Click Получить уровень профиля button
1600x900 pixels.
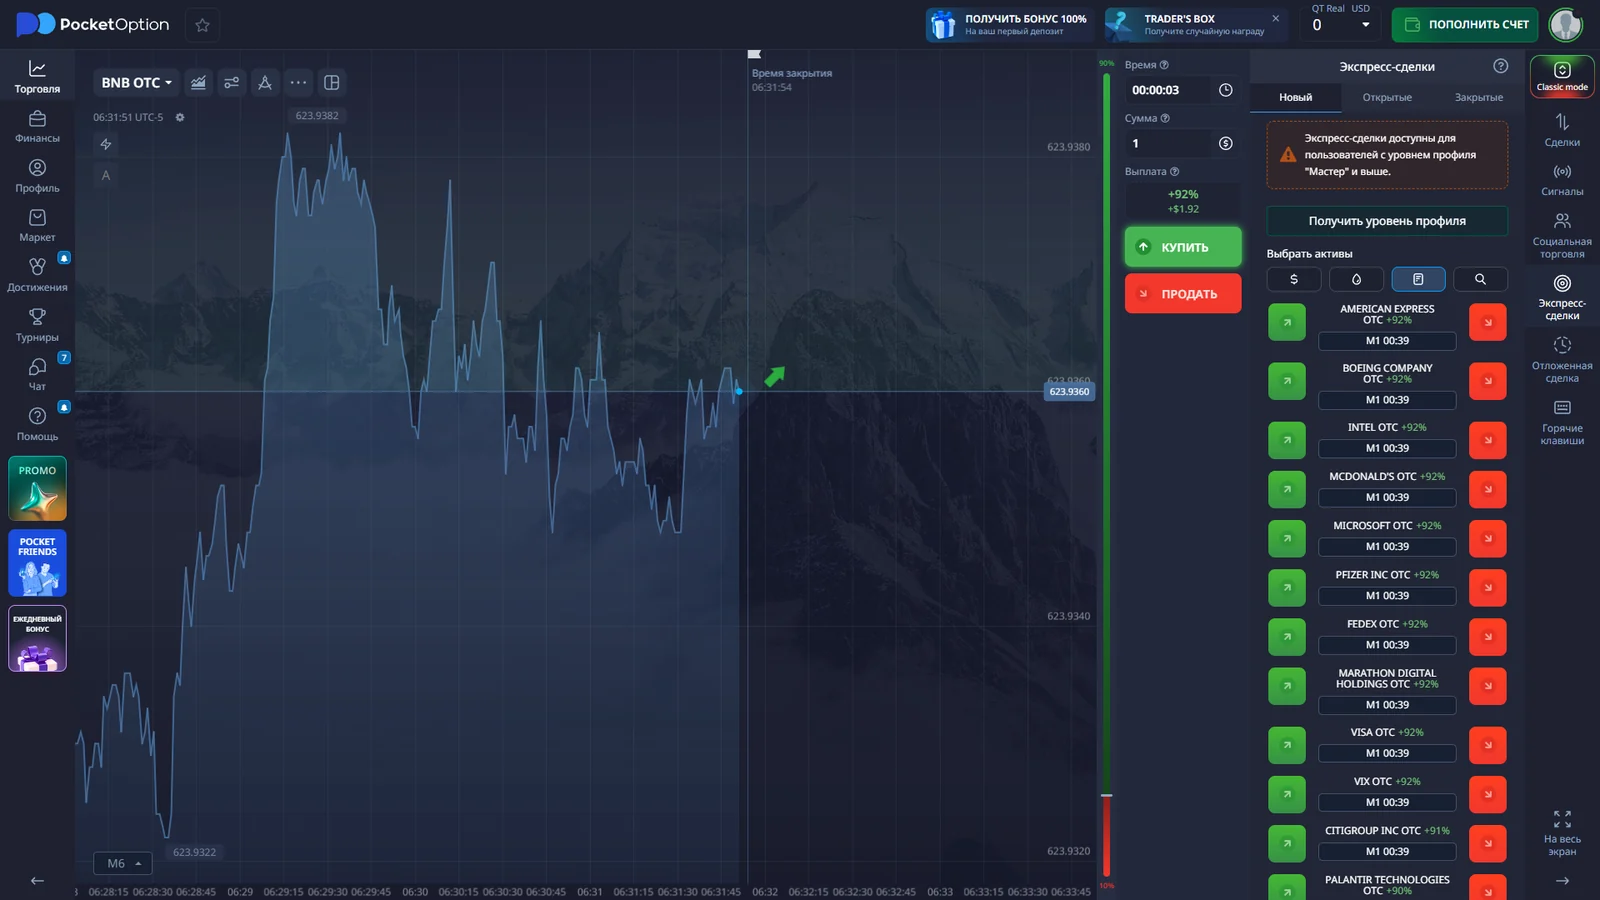click(x=1387, y=221)
